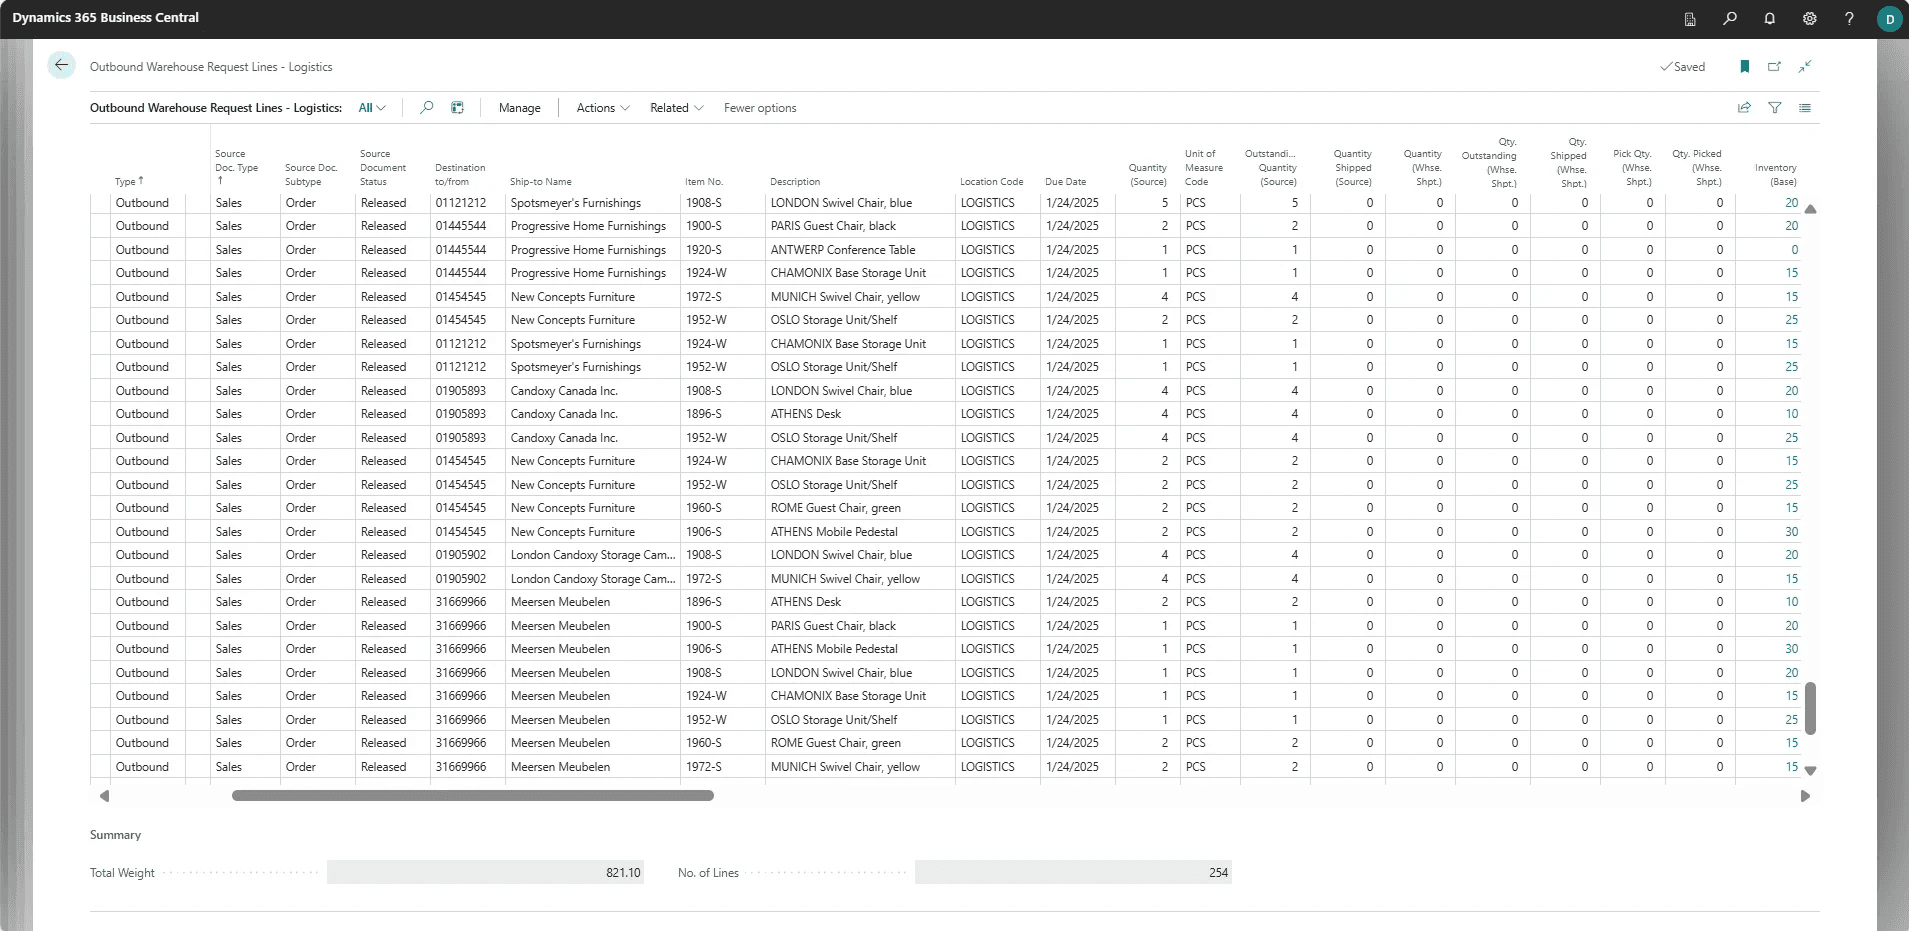Click the scroll down arrow of list

coord(1810,771)
